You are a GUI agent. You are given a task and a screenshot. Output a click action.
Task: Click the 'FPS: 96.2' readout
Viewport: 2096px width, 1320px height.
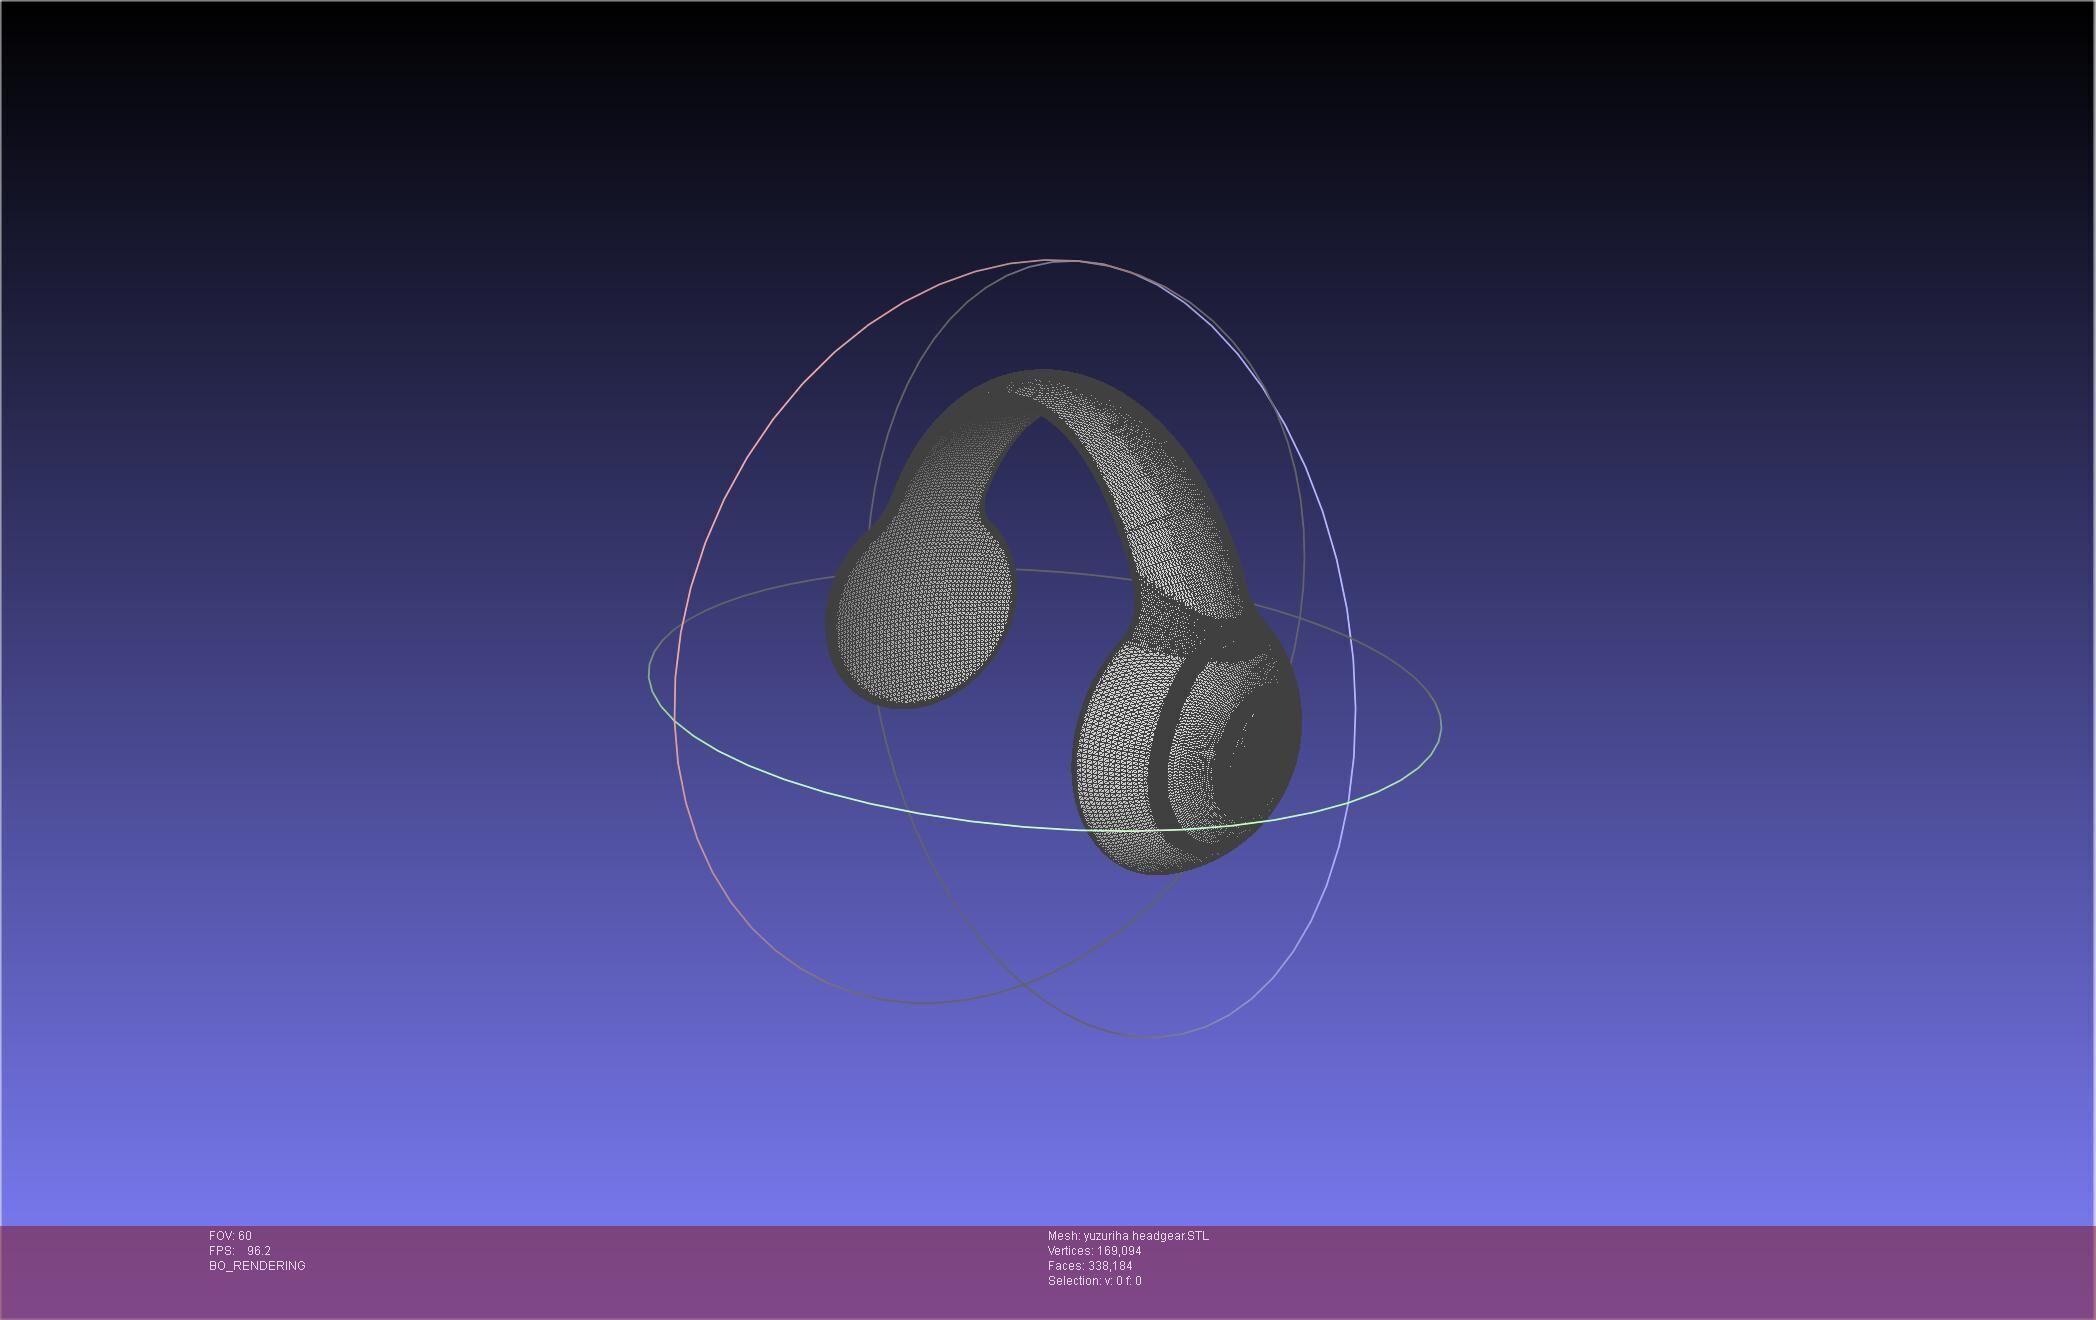240,1251
